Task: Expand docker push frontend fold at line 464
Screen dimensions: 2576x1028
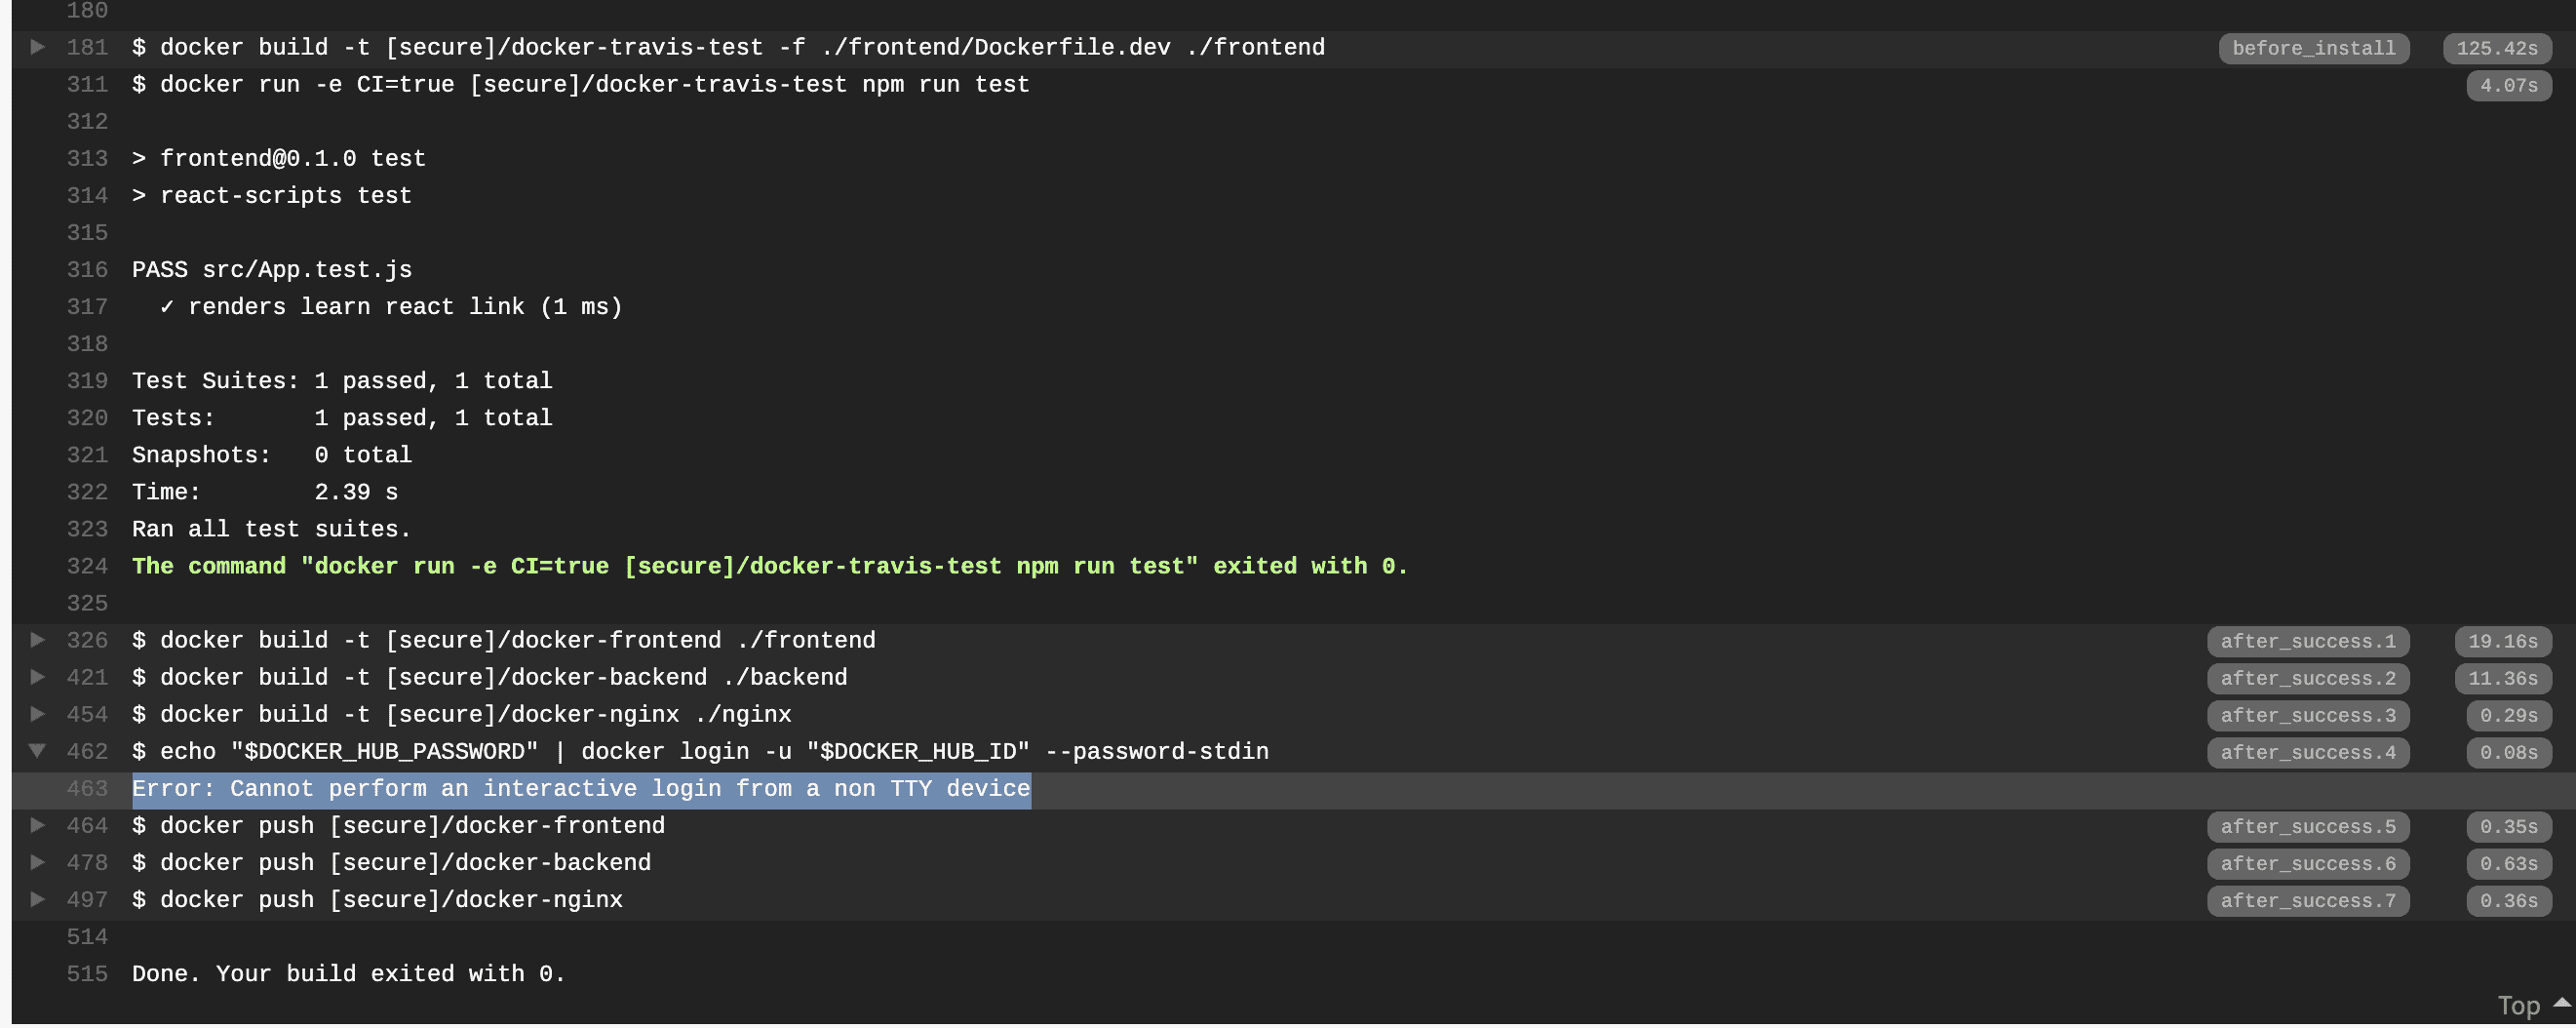Action: (x=37, y=825)
